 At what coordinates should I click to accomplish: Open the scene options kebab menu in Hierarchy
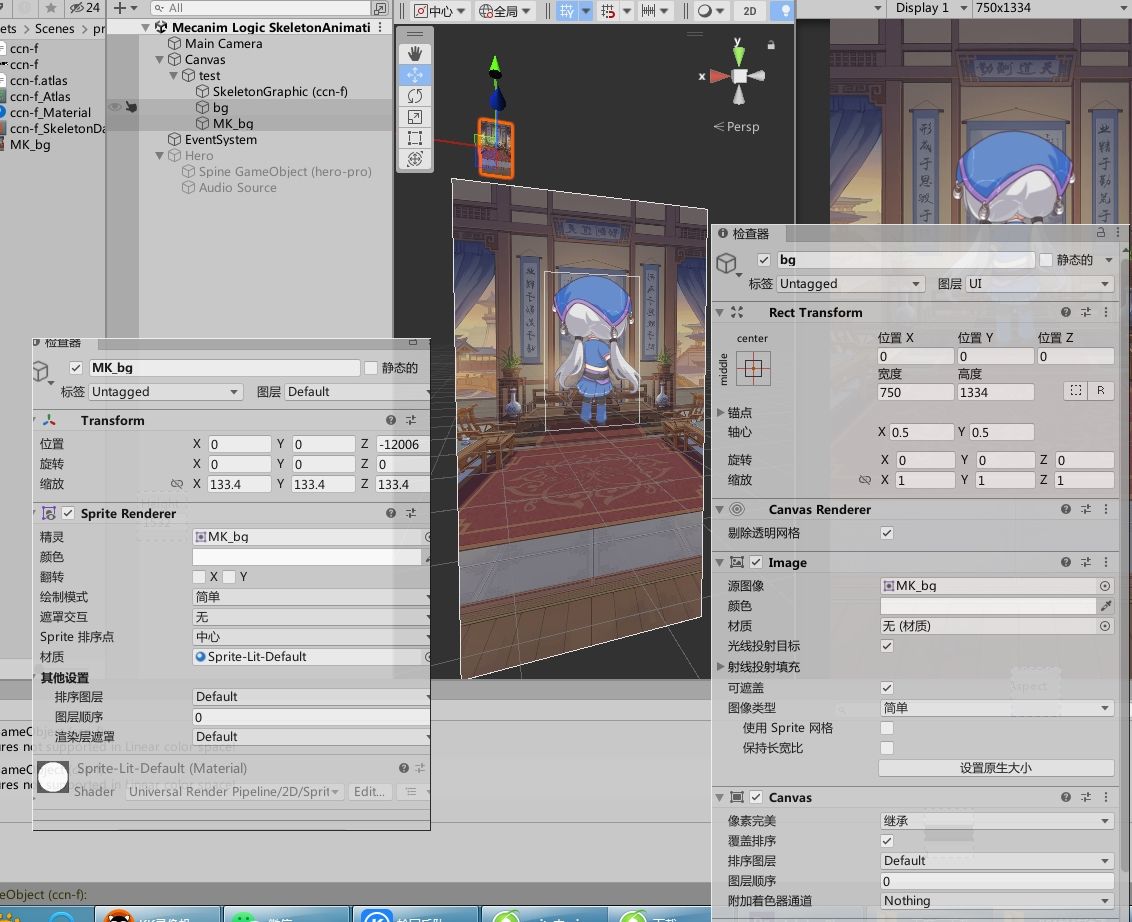tap(380, 27)
